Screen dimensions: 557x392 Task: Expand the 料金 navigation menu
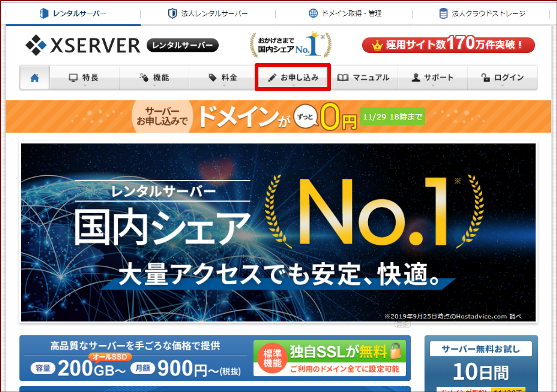pyautogui.click(x=223, y=77)
